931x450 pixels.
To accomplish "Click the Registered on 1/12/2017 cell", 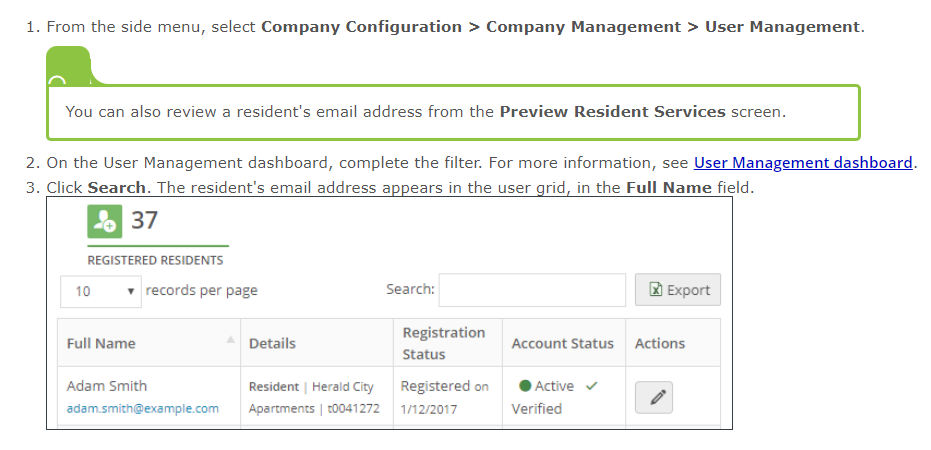I will pos(444,397).
